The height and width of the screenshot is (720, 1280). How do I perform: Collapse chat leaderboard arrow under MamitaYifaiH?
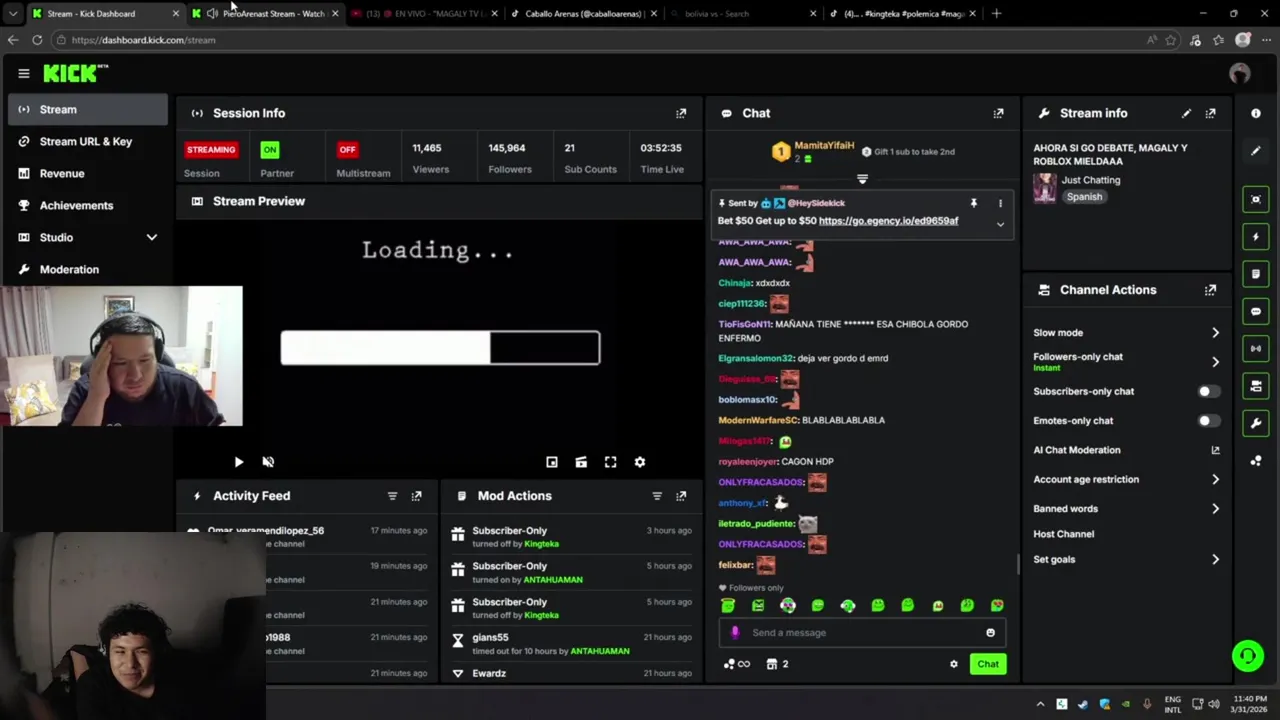point(862,180)
